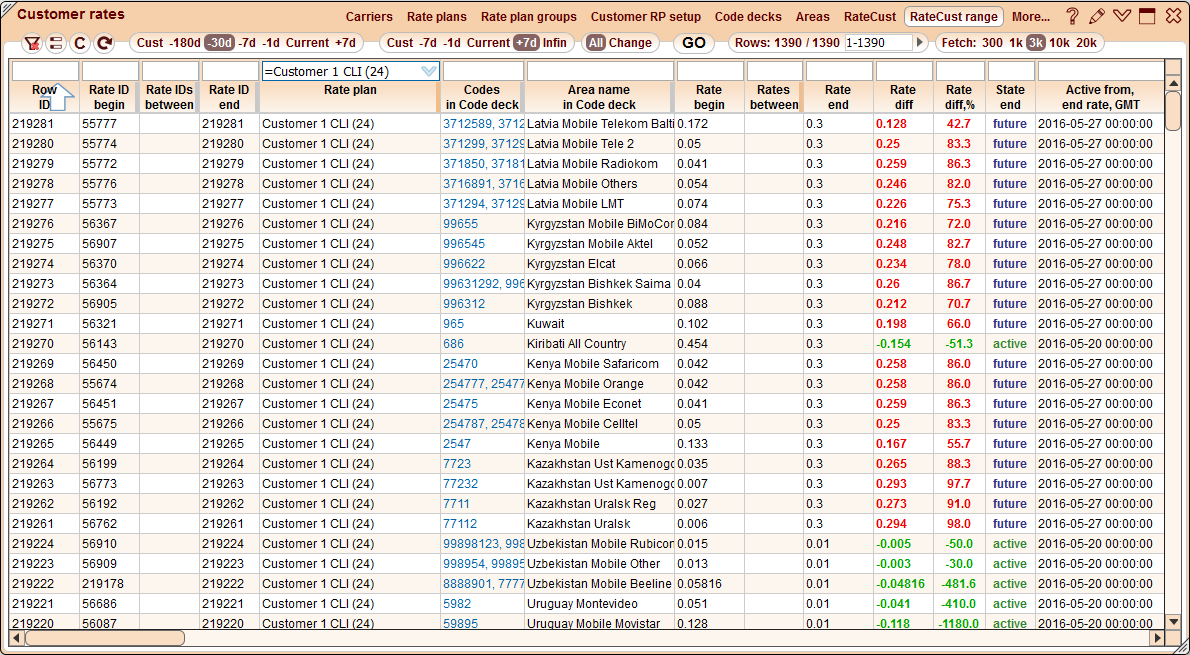
Task: Clear the active filter using the filter icon
Action: [x=32, y=43]
